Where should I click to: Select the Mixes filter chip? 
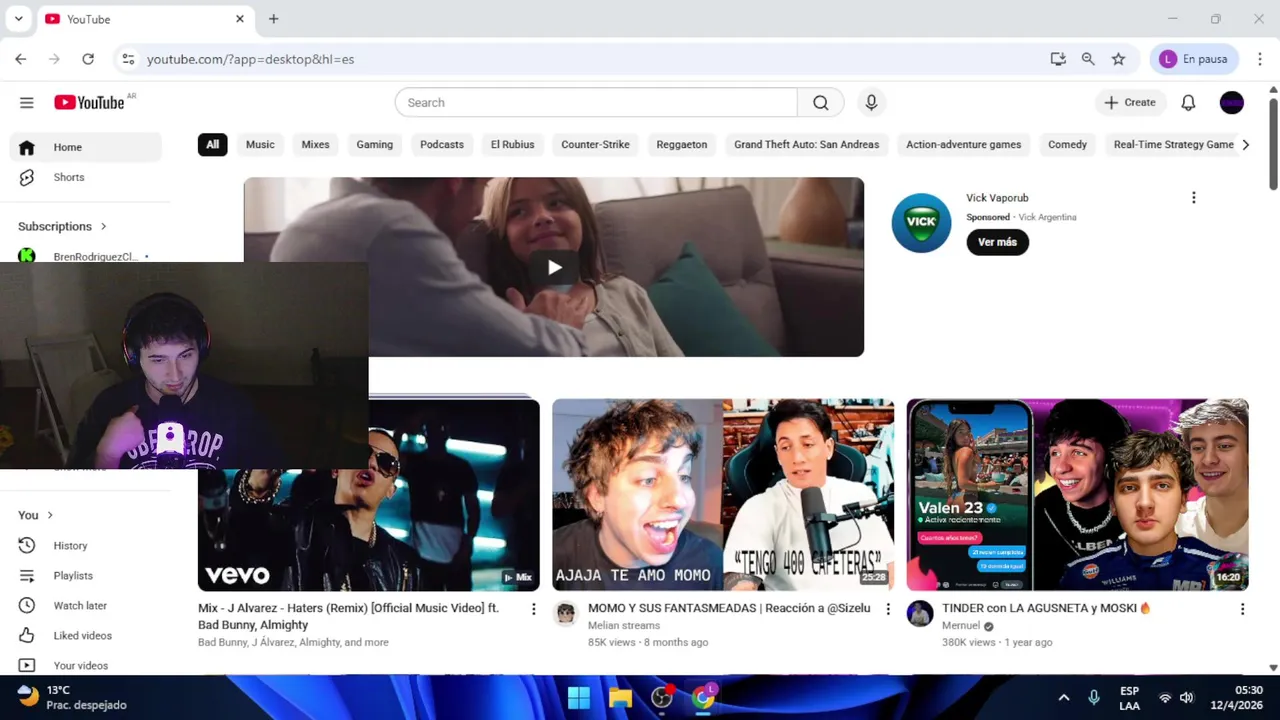[x=315, y=144]
